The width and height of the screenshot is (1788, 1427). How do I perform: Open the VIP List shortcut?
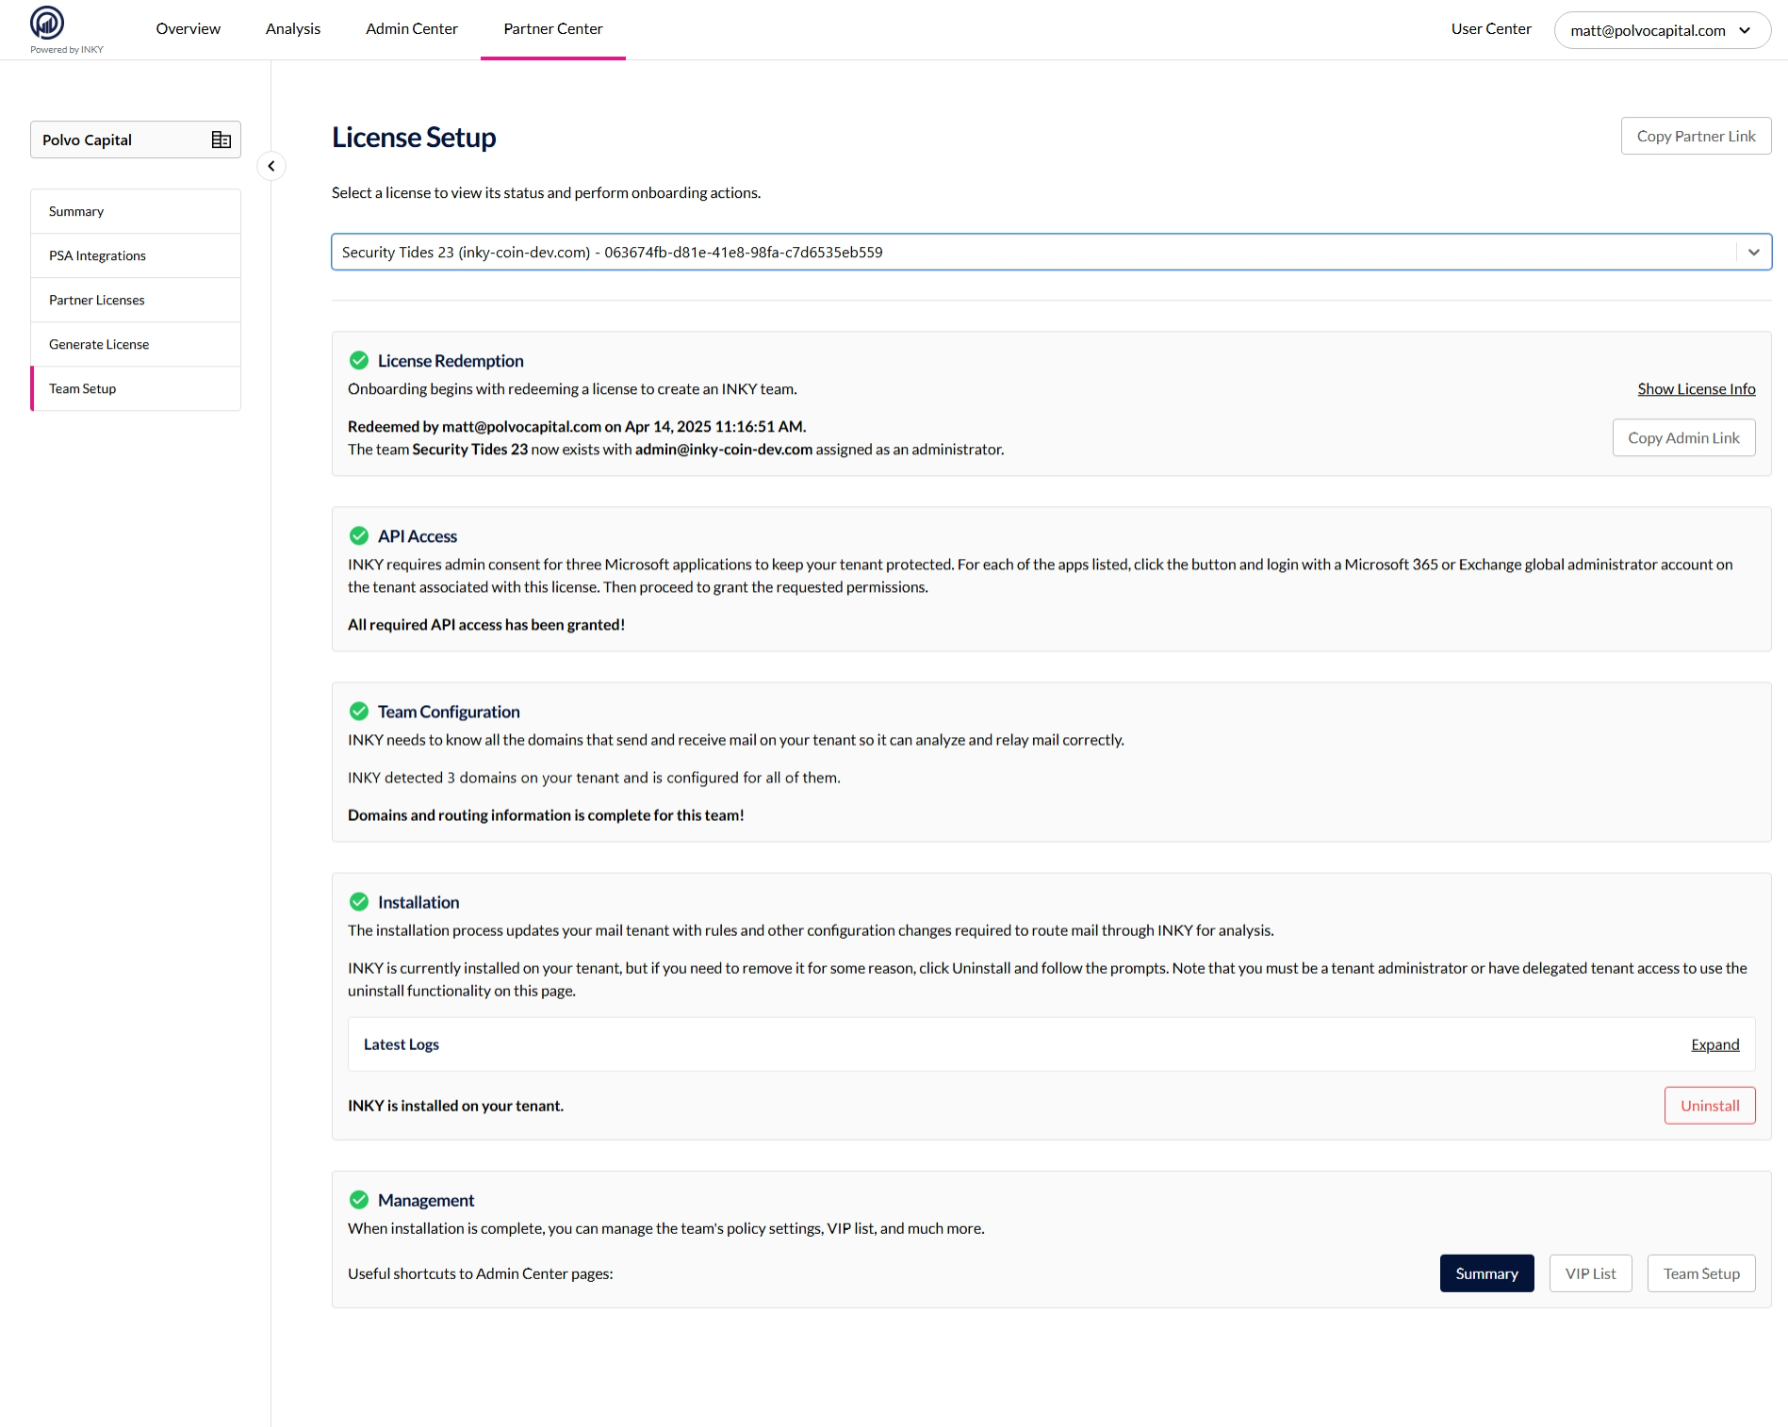1589,1273
